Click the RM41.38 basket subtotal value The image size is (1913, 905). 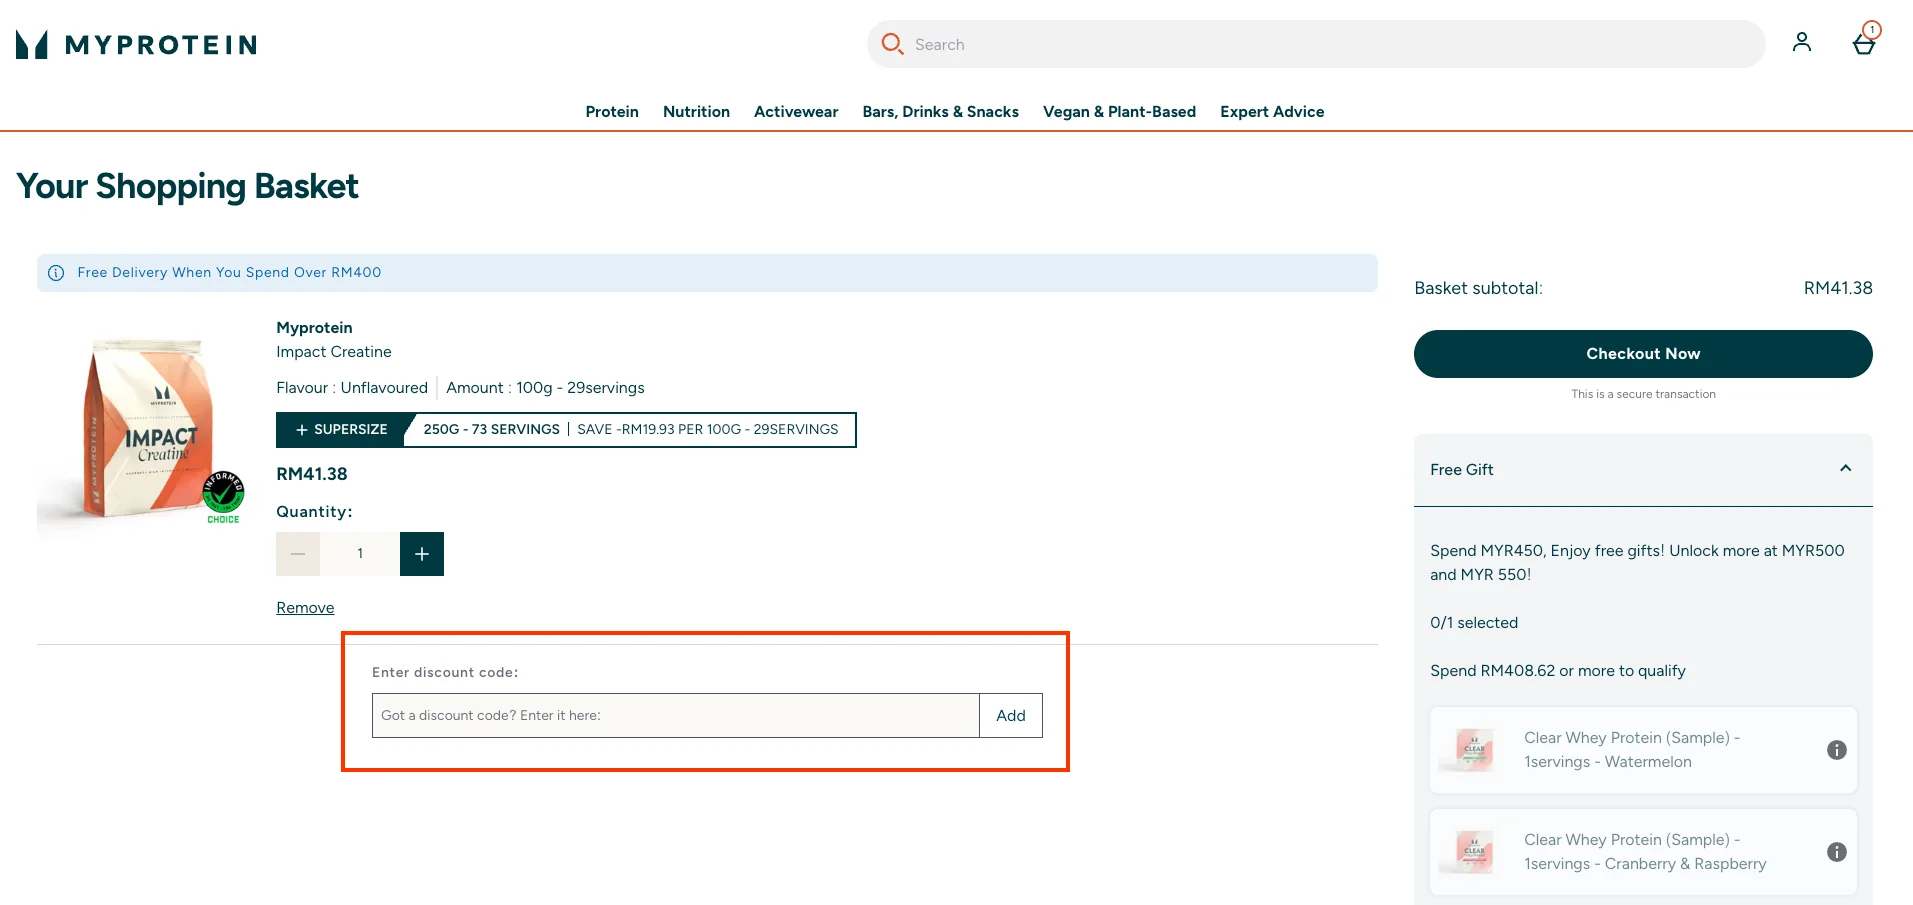pyautogui.click(x=1838, y=288)
